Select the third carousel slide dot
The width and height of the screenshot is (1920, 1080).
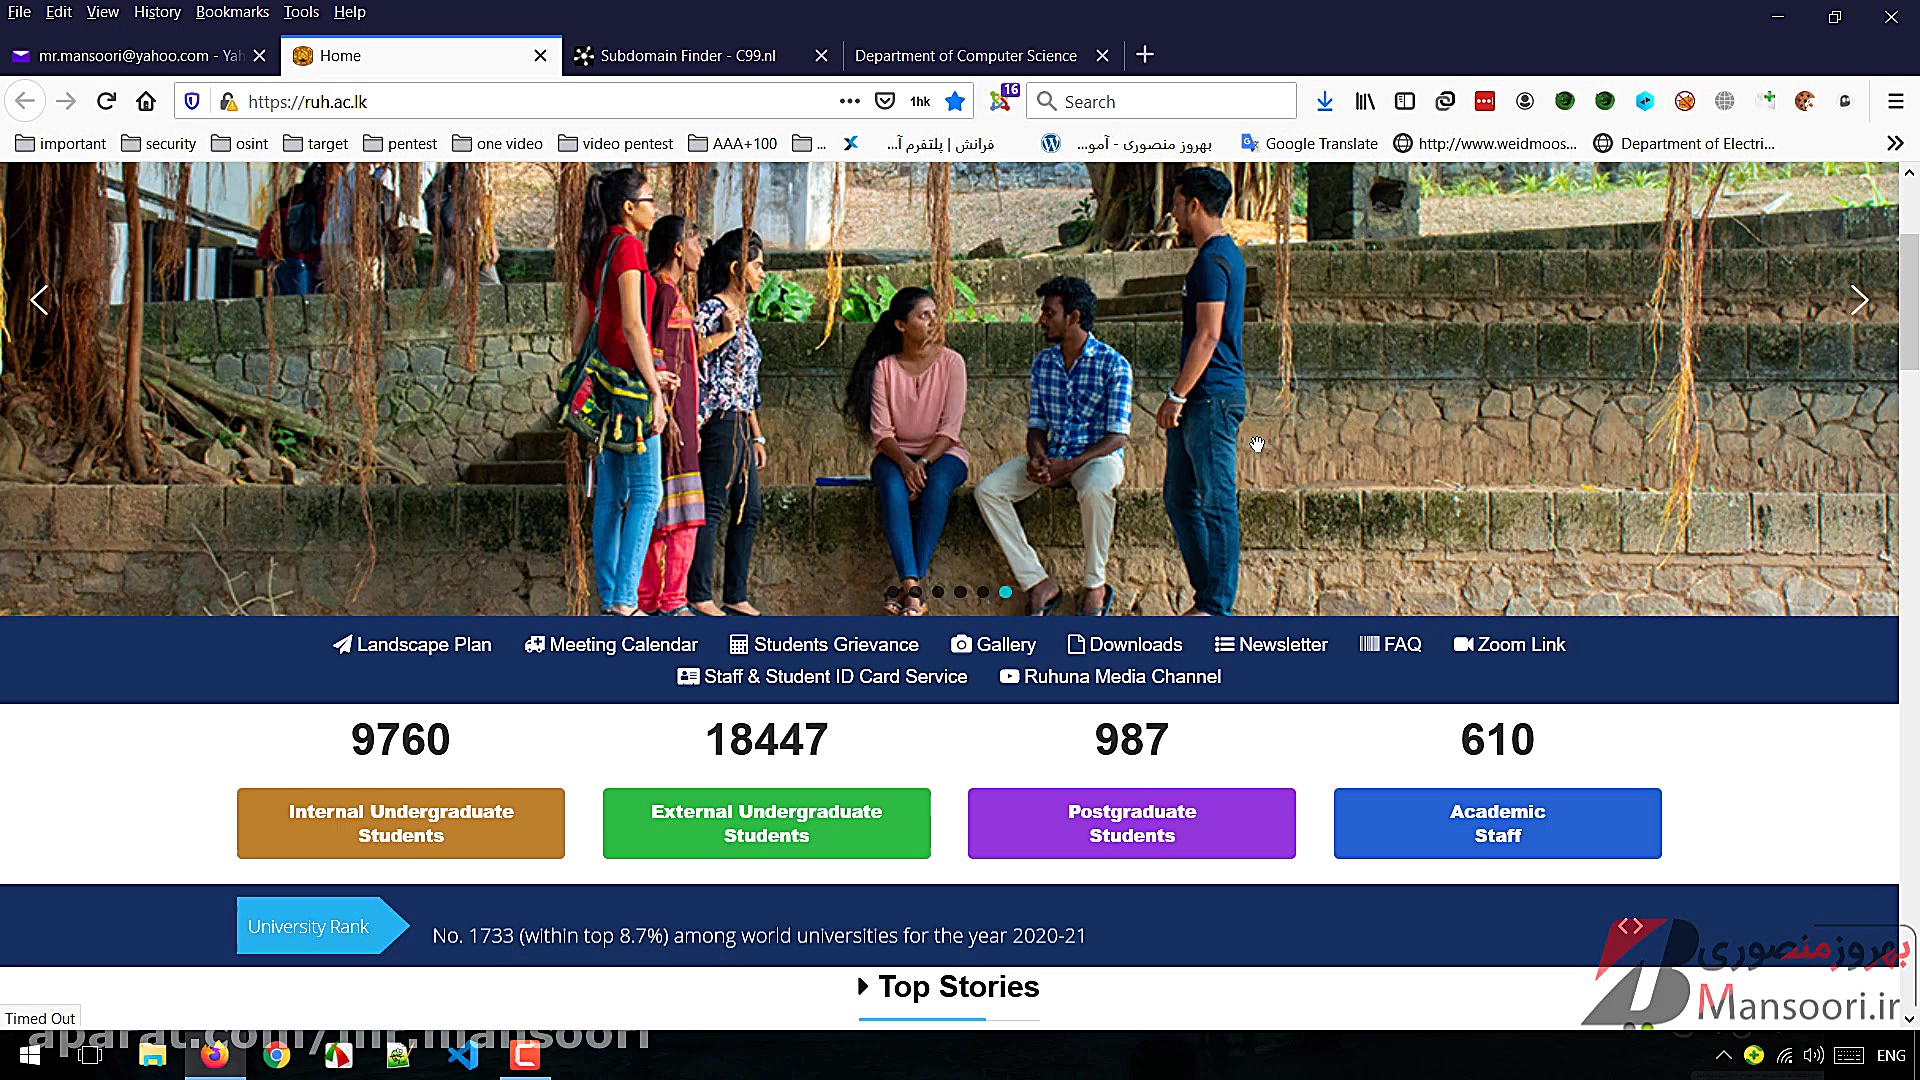click(x=938, y=592)
